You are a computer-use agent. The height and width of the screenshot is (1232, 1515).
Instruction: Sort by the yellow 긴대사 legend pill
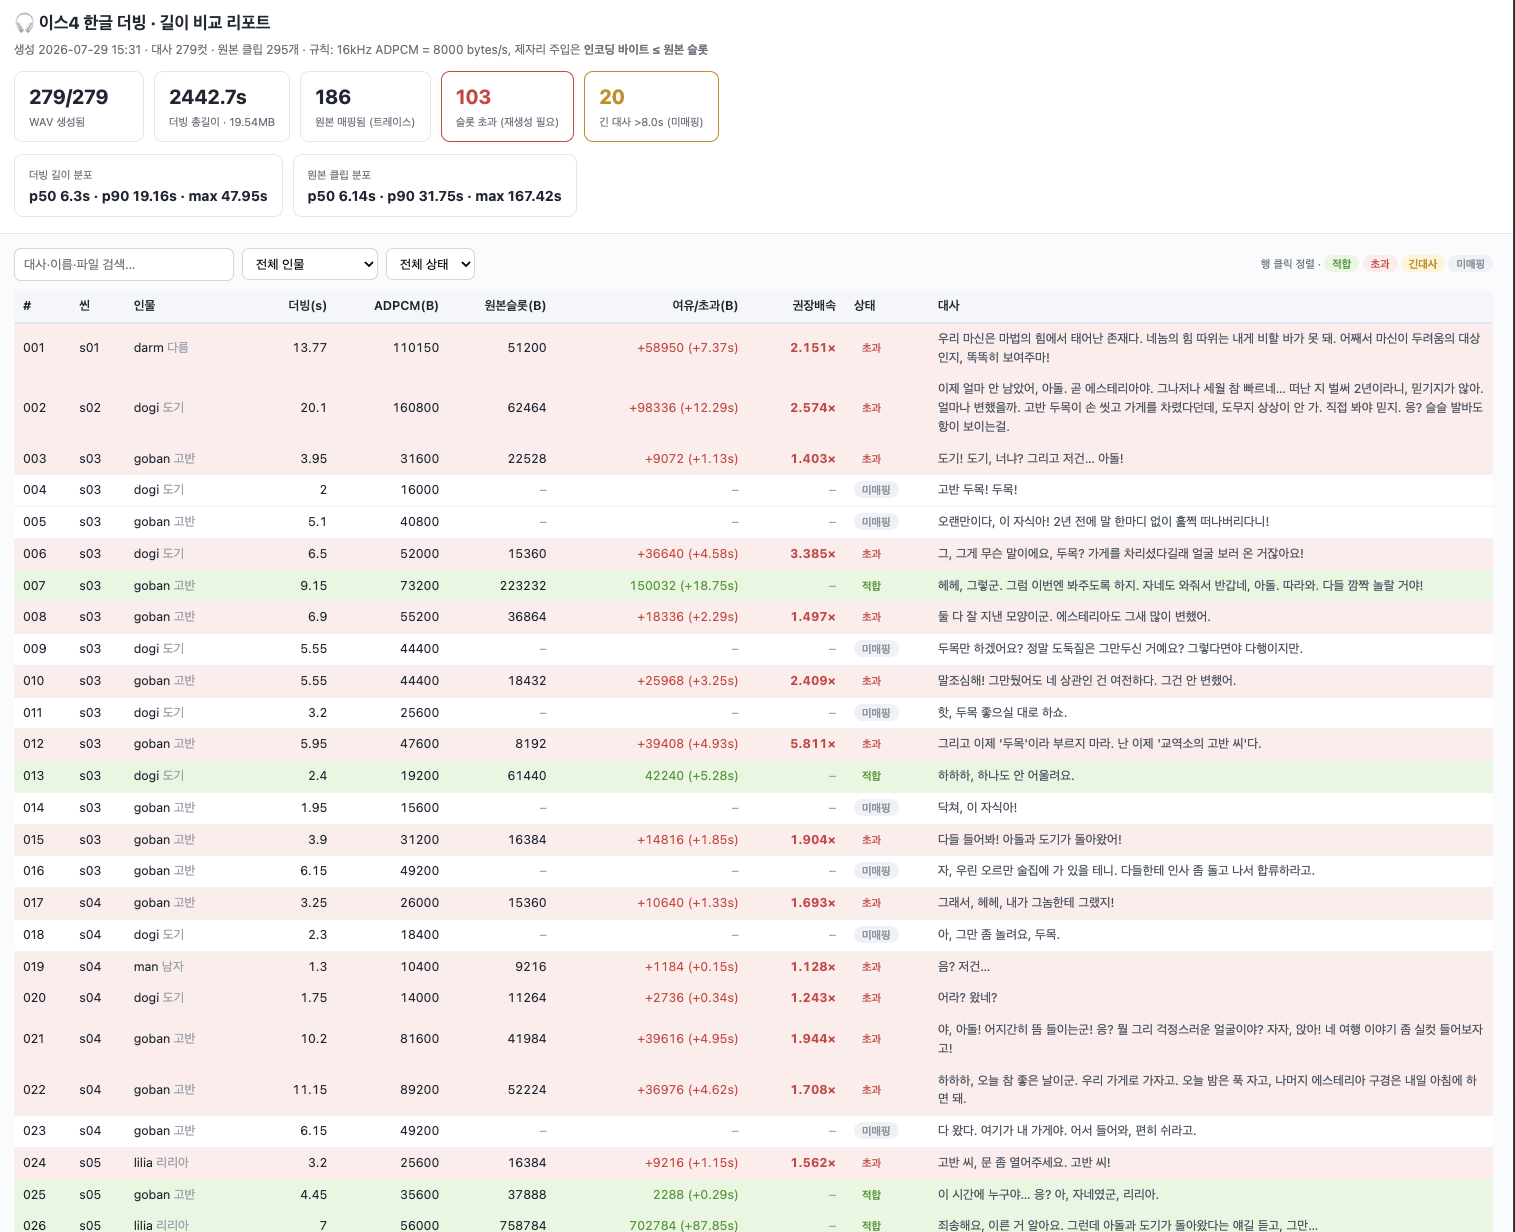point(1422,264)
